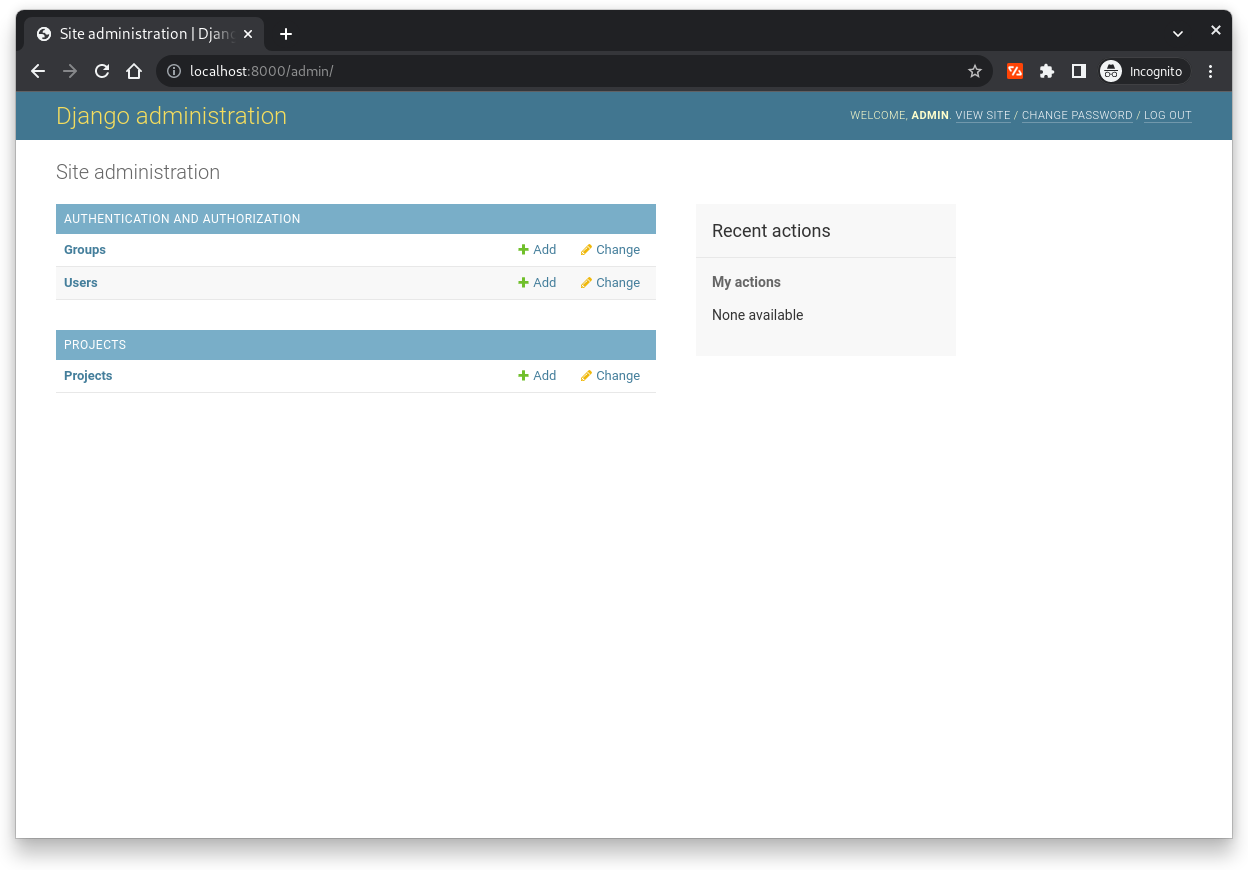This screenshot has width=1248, height=870.
Task: Open the browser three-dot menu
Action: click(x=1211, y=71)
